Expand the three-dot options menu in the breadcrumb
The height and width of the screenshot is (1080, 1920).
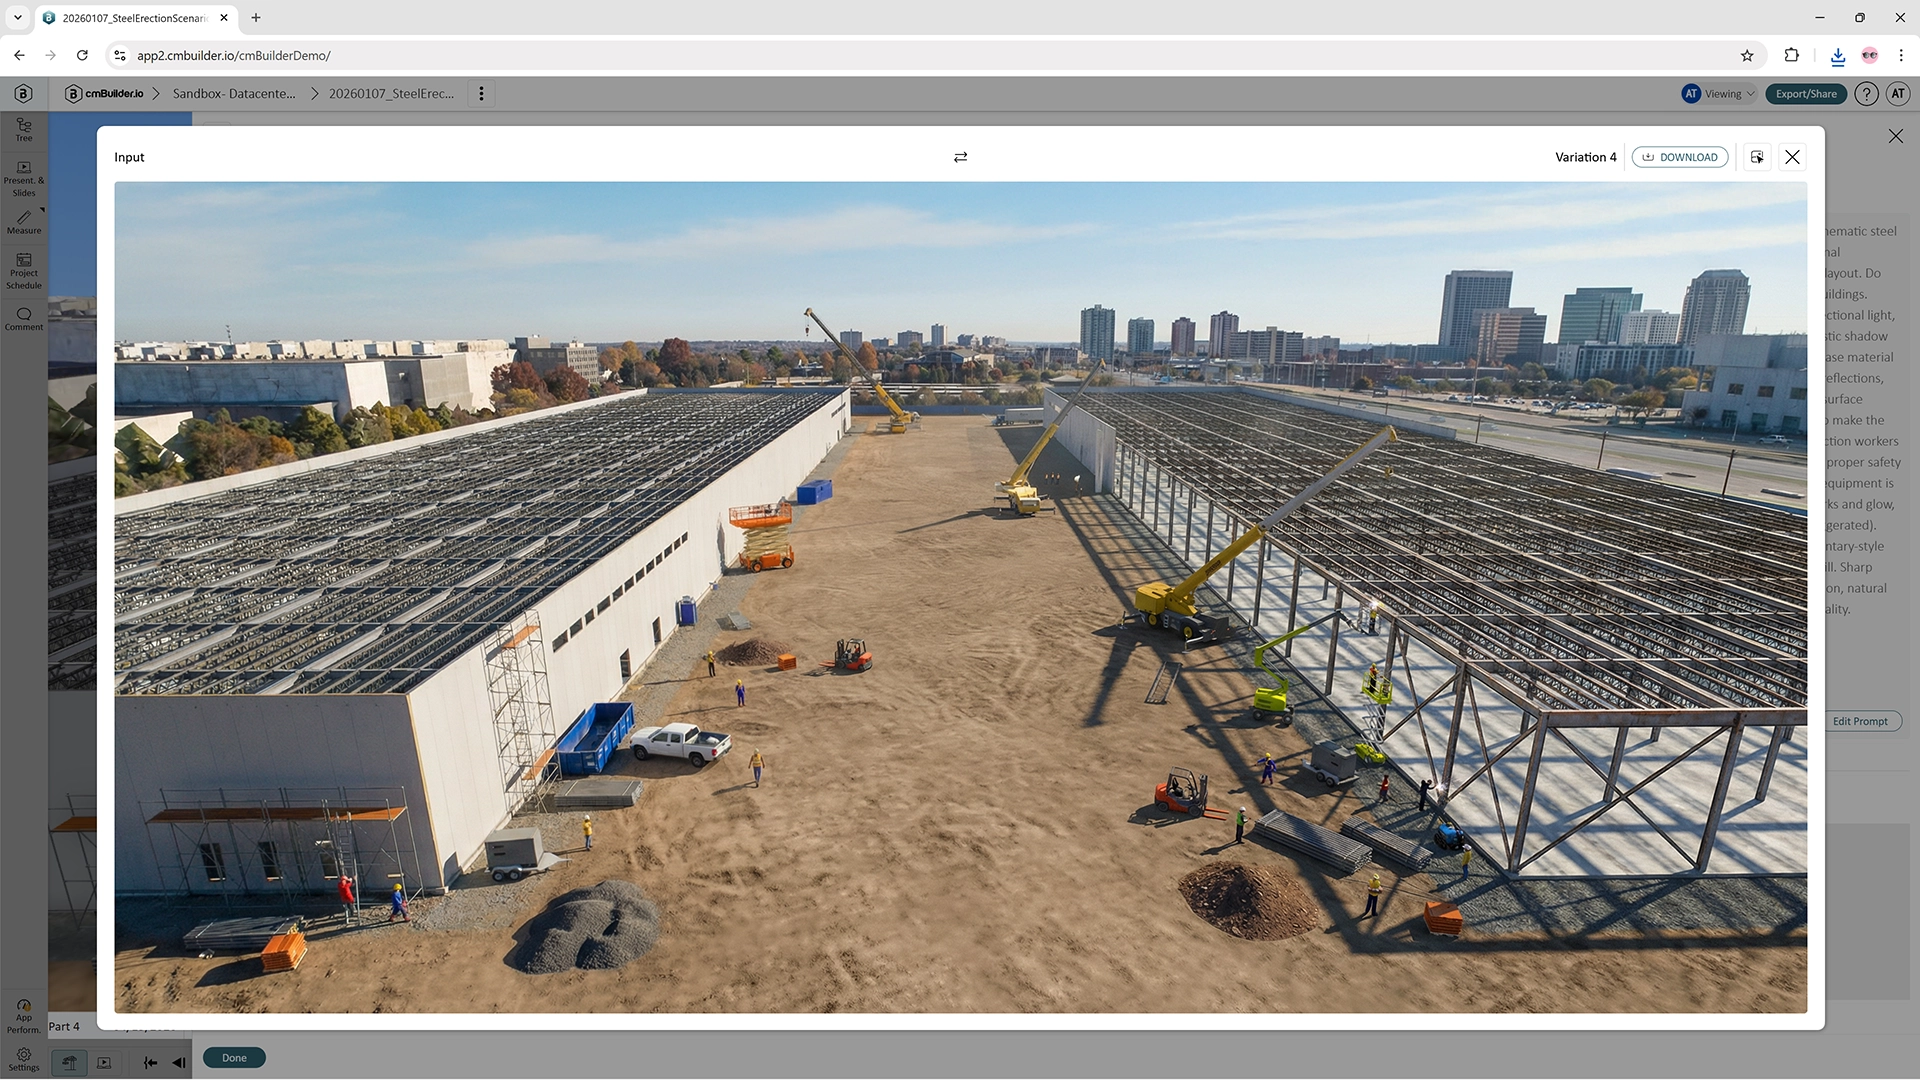[x=482, y=93]
